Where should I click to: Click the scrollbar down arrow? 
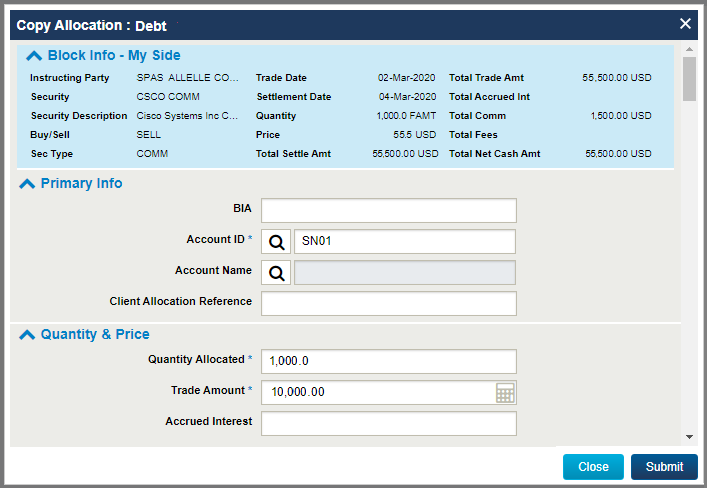pos(689,437)
